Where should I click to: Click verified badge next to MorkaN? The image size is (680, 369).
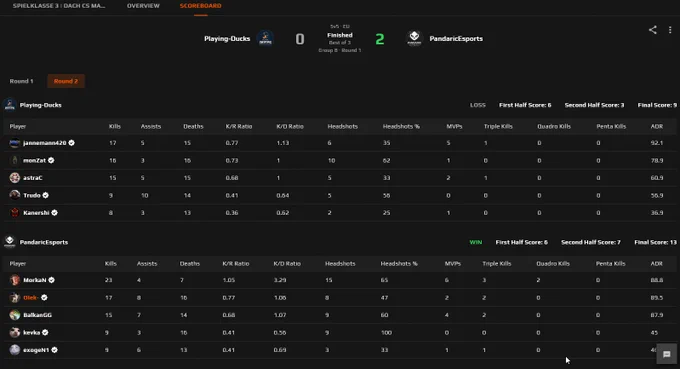(52, 280)
